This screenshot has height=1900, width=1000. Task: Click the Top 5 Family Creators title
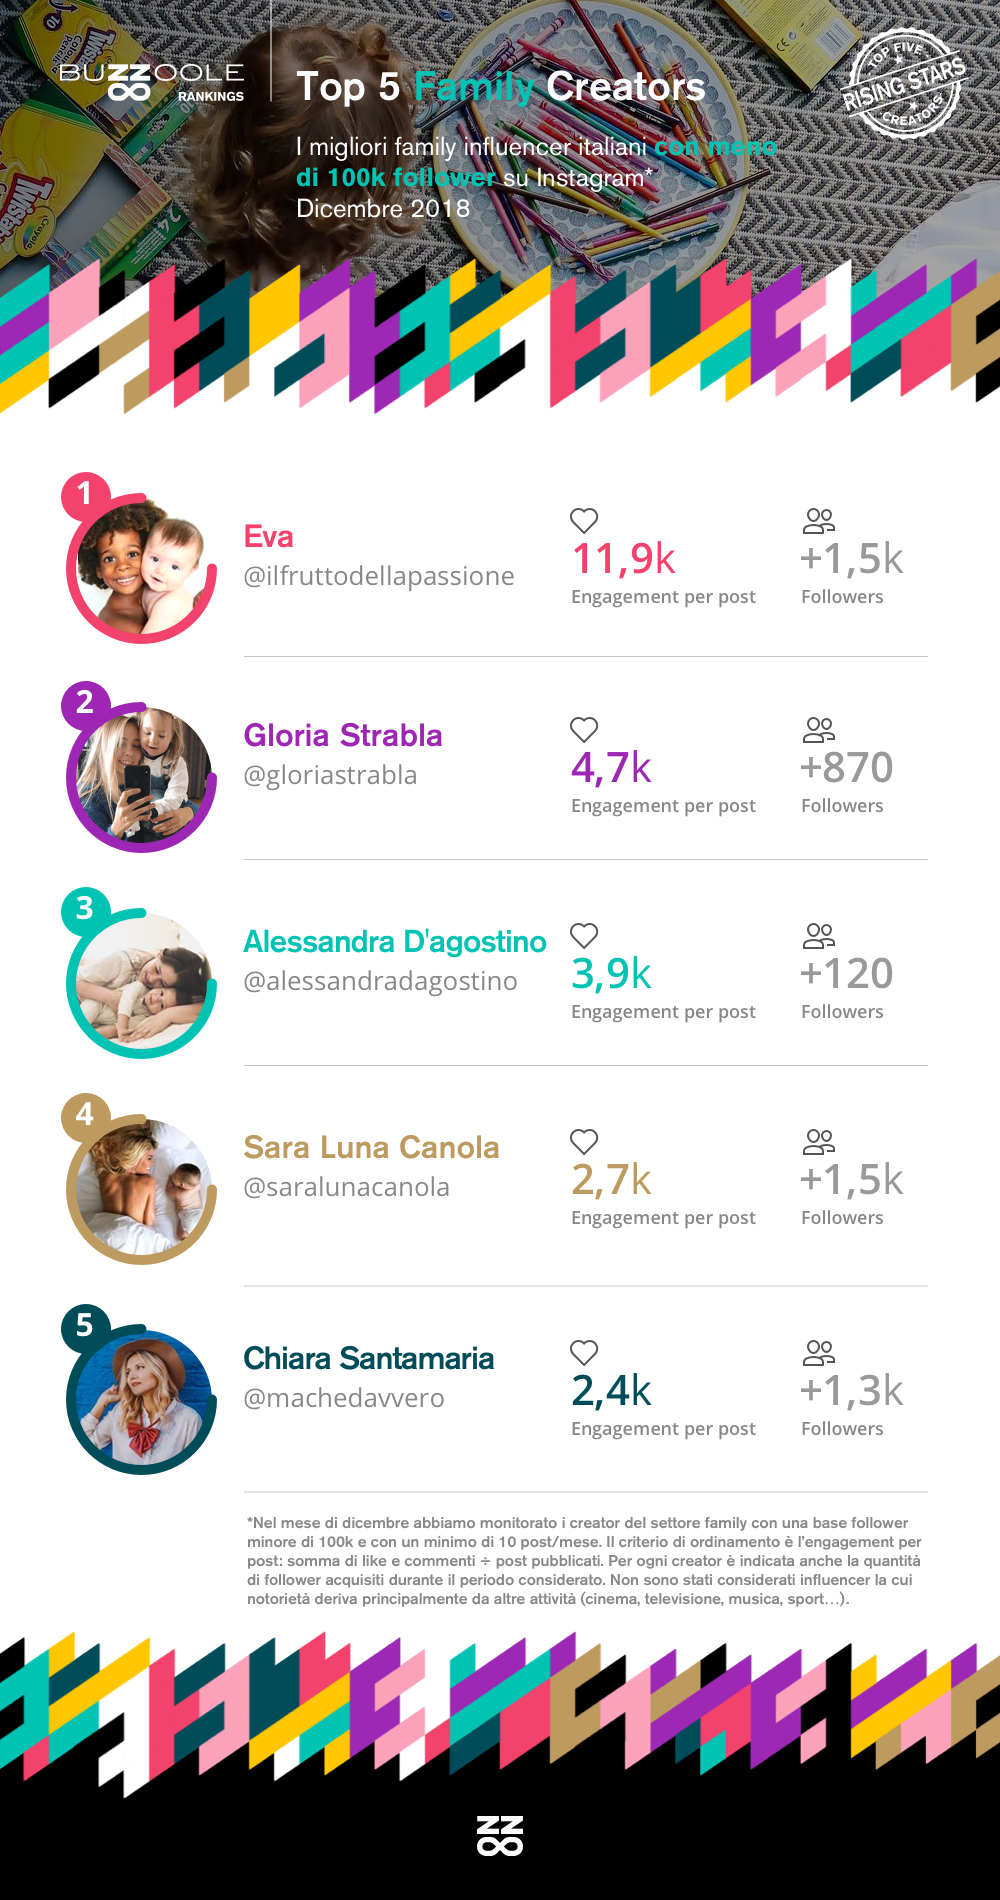pyautogui.click(x=501, y=87)
